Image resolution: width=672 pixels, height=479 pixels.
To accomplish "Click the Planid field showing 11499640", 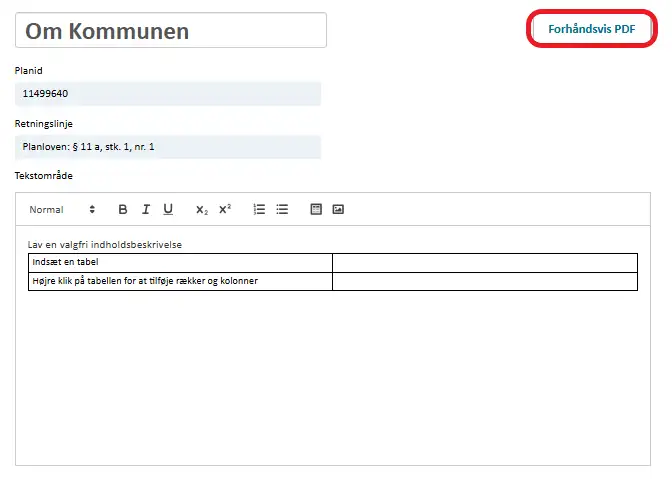I will point(168,94).
